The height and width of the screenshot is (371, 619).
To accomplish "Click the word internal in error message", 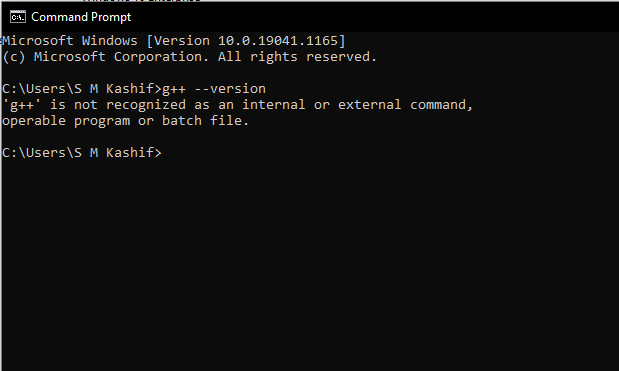I will click(x=274, y=105).
